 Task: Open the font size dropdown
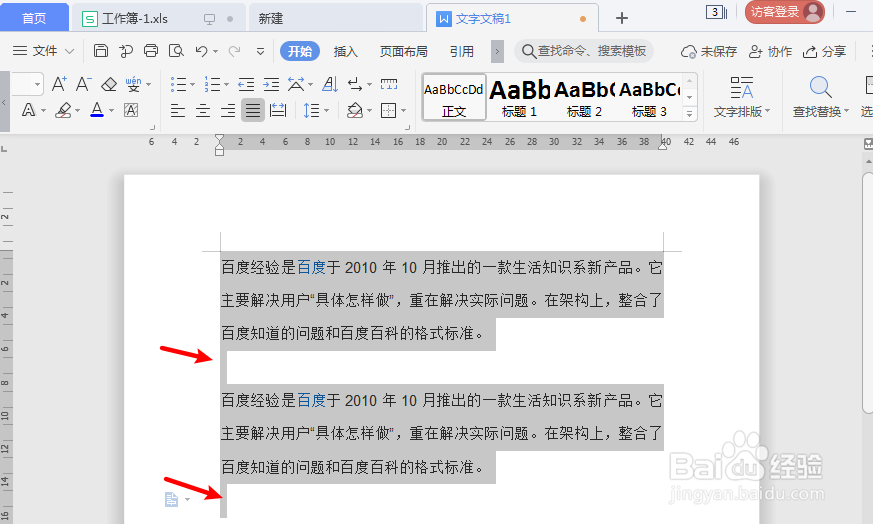[37, 85]
